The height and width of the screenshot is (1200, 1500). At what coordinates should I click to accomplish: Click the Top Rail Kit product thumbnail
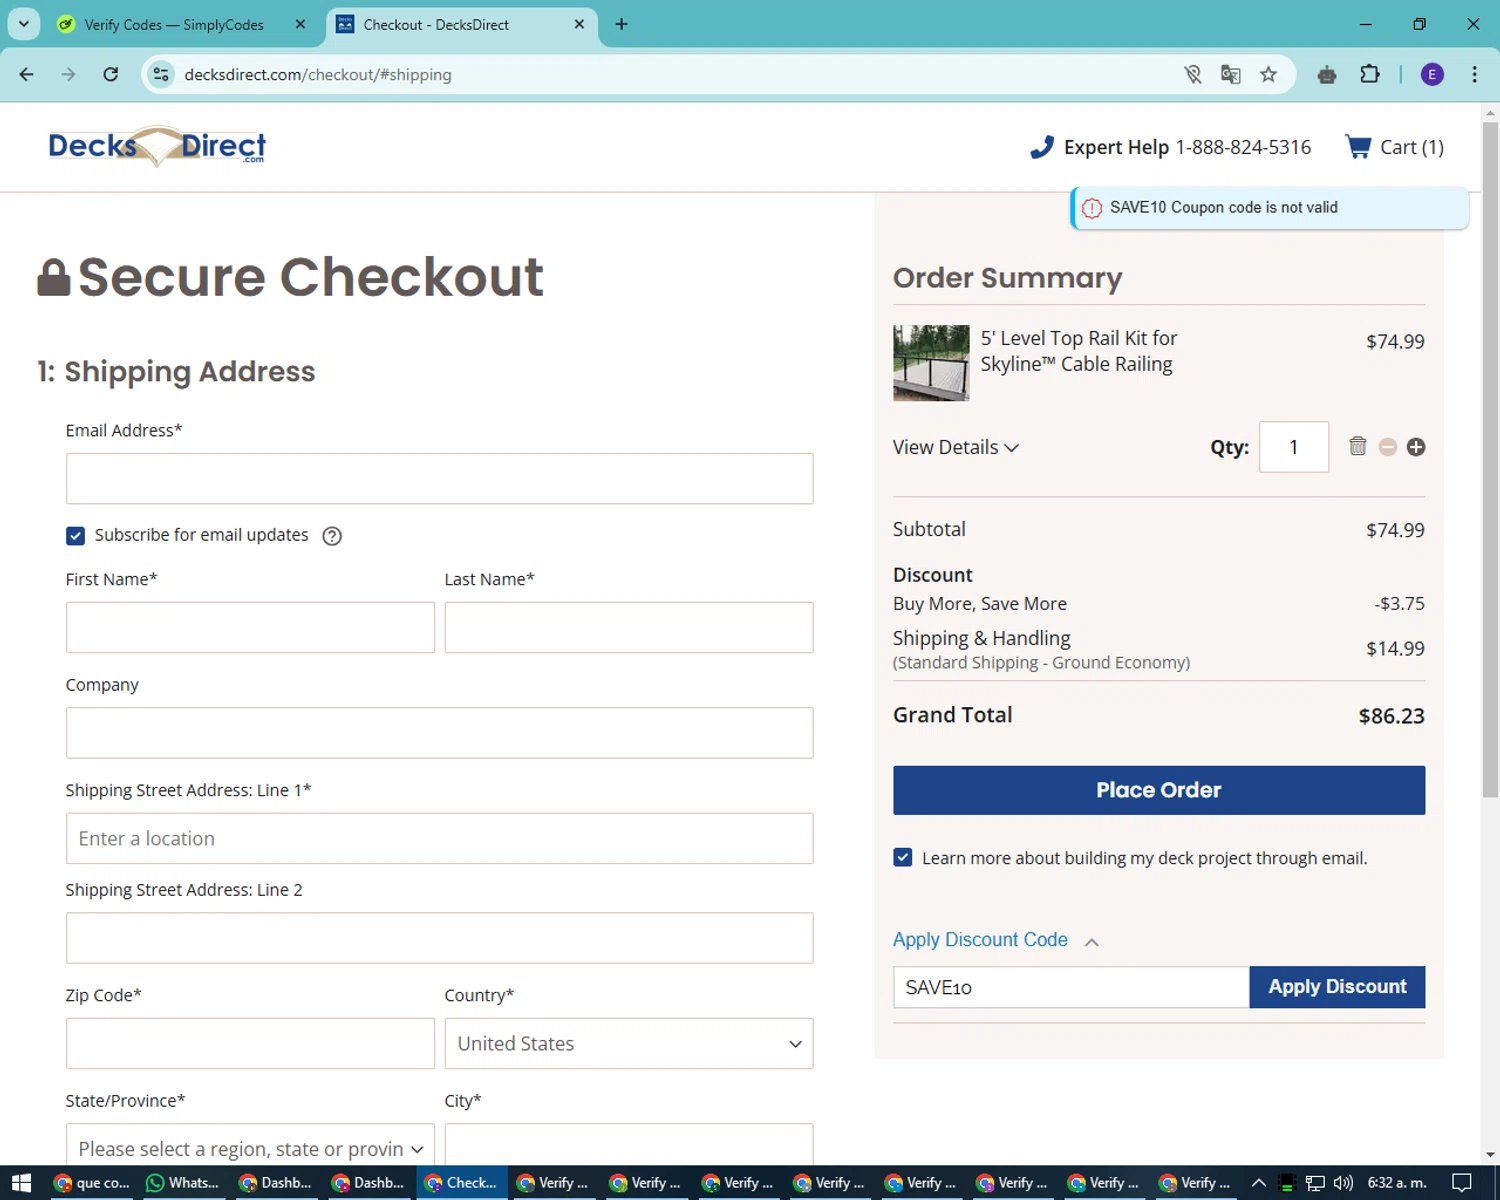pyautogui.click(x=931, y=363)
